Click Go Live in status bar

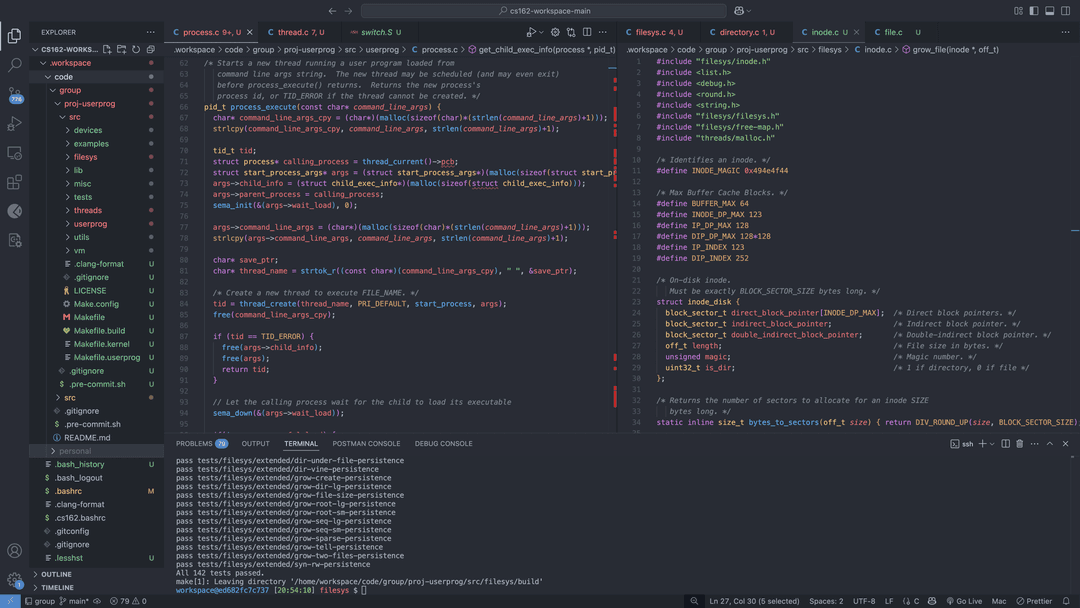(963, 601)
